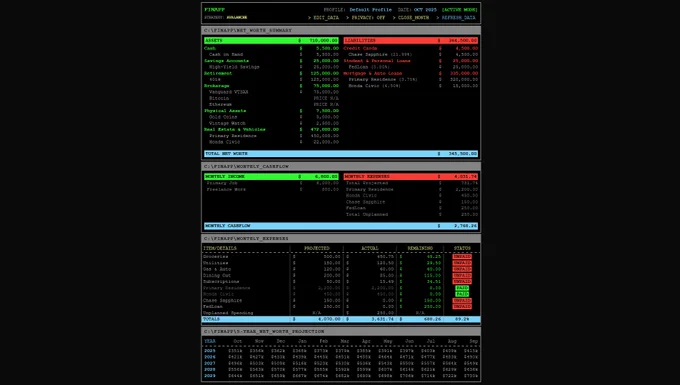The image size is (680, 385).
Task: Select the Brokerage category row
Action: (x=271, y=86)
